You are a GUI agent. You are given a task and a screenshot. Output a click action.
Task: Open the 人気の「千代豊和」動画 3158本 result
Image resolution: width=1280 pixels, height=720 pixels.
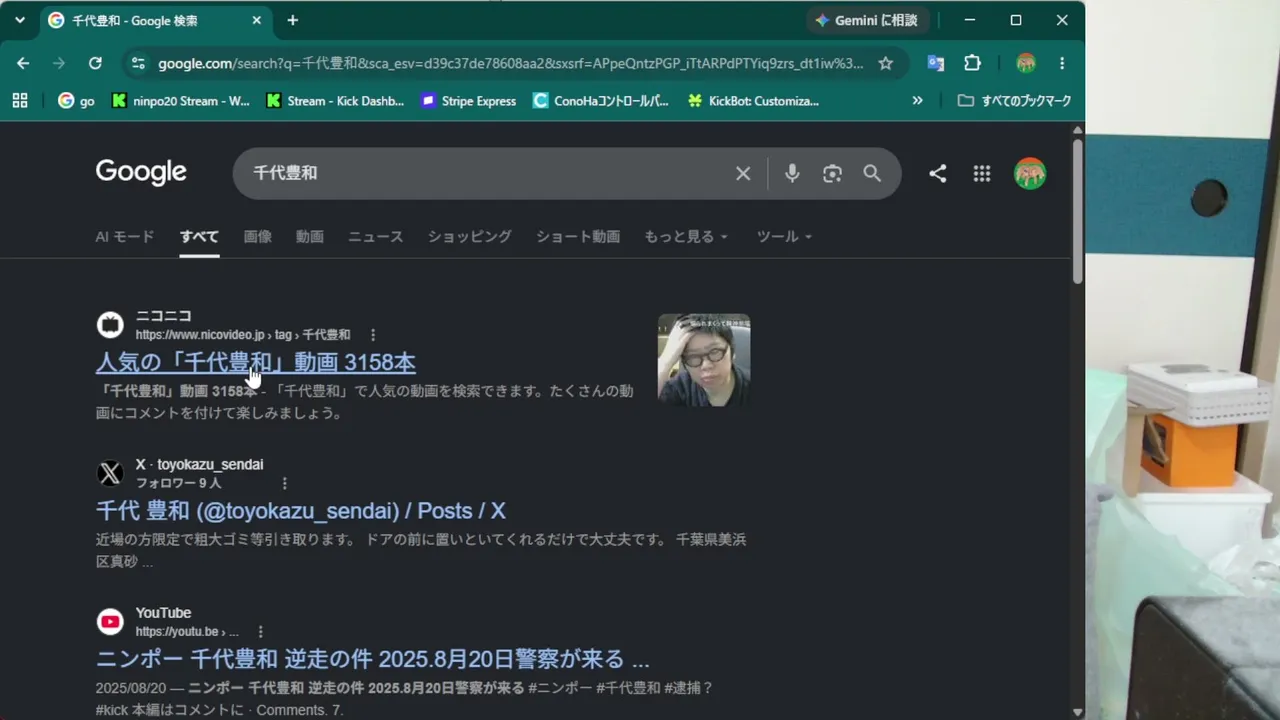pos(256,362)
